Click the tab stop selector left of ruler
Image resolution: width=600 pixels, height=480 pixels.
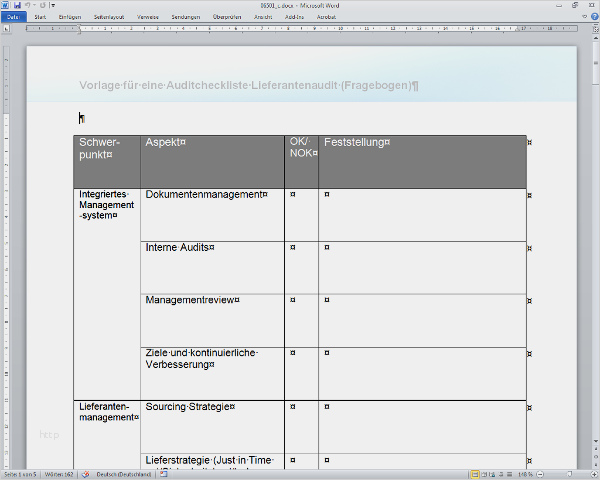5,28
